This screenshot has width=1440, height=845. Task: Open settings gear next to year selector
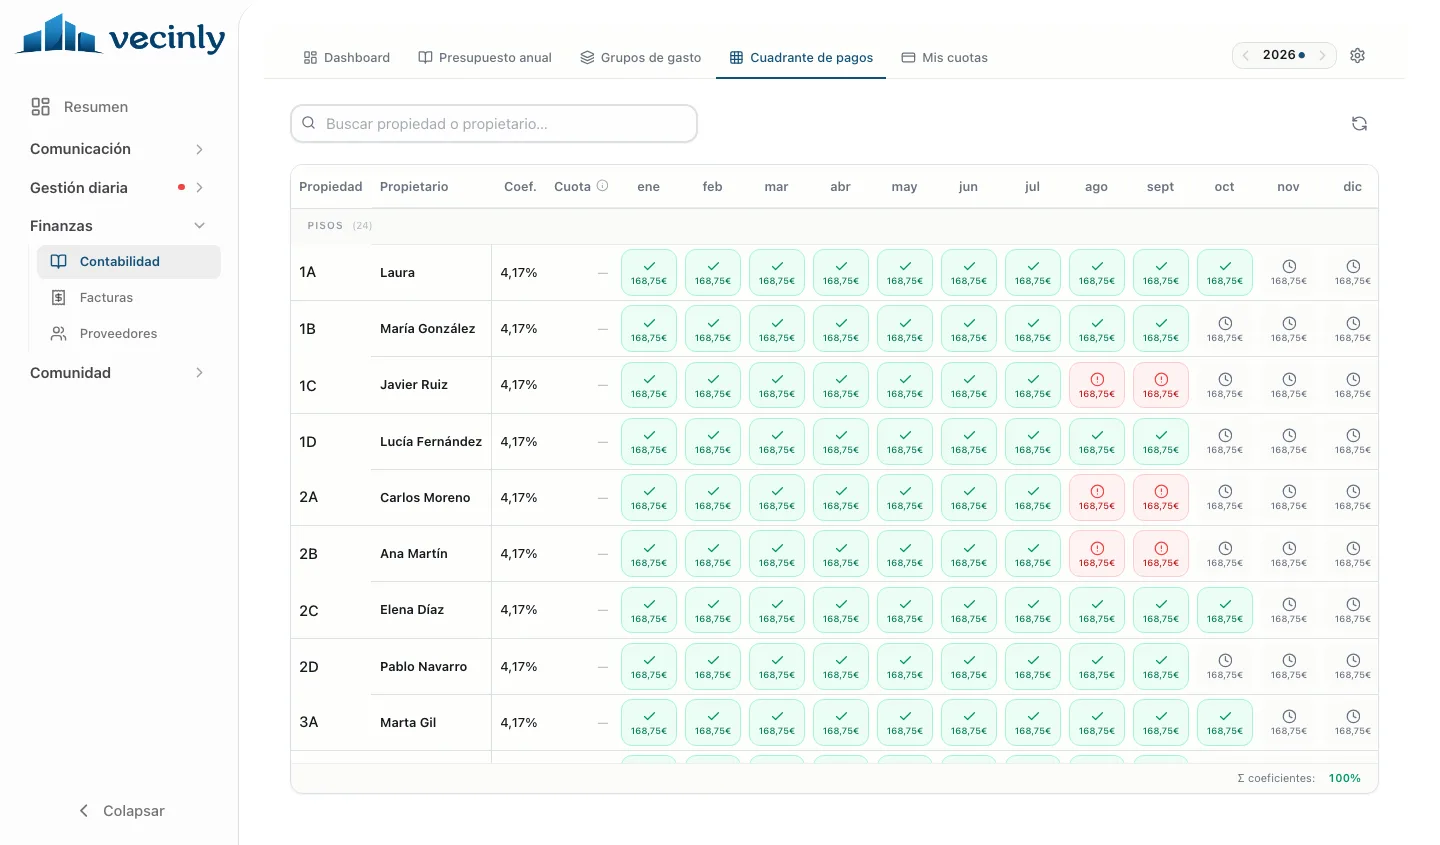(1357, 56)
